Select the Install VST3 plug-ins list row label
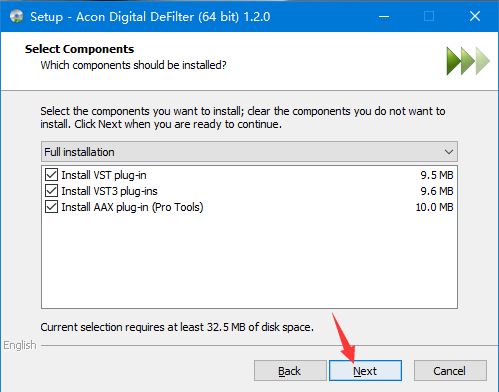 click(109, 191)
